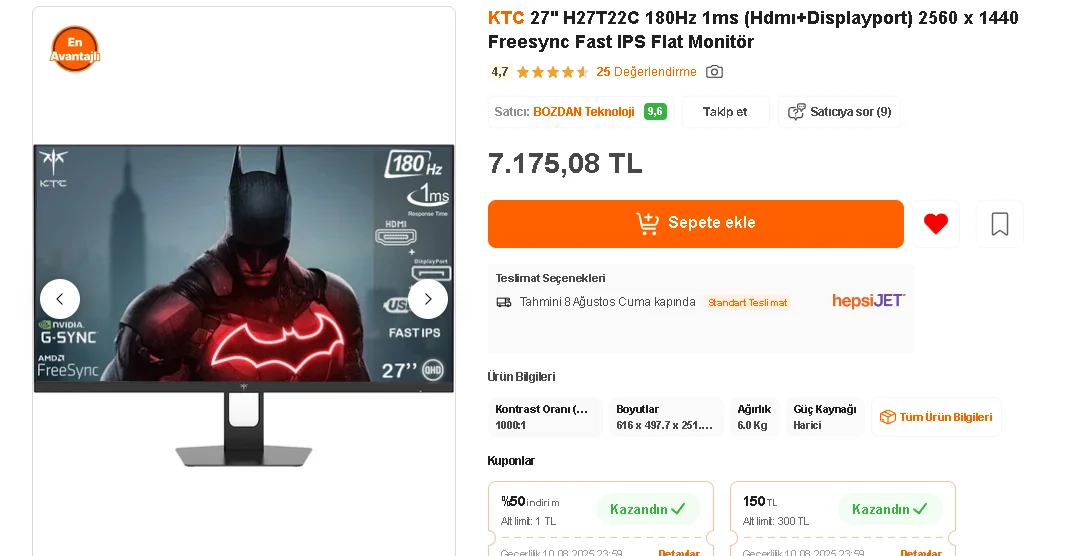Open photo reviews camera icon
The image size is (1090, 556).
[714, 72]
